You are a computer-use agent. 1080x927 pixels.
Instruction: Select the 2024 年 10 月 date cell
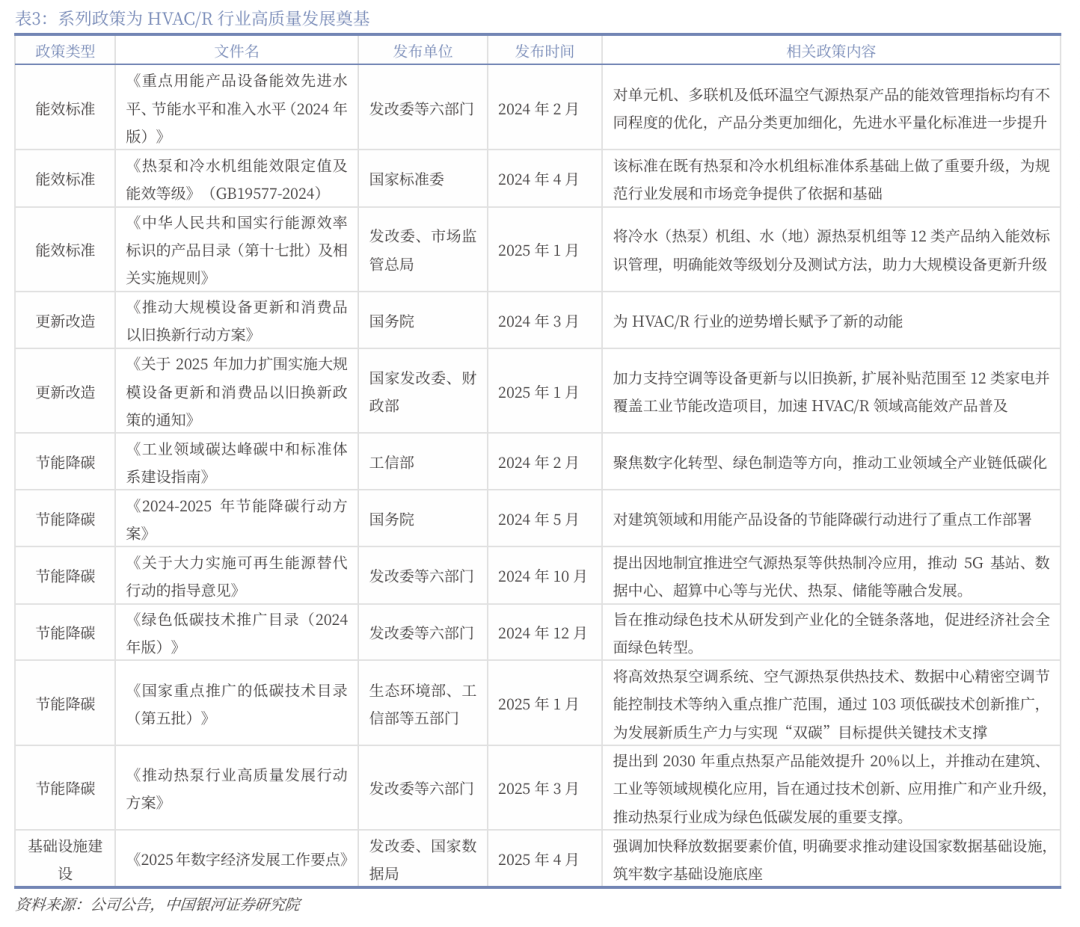click(543, 576)
